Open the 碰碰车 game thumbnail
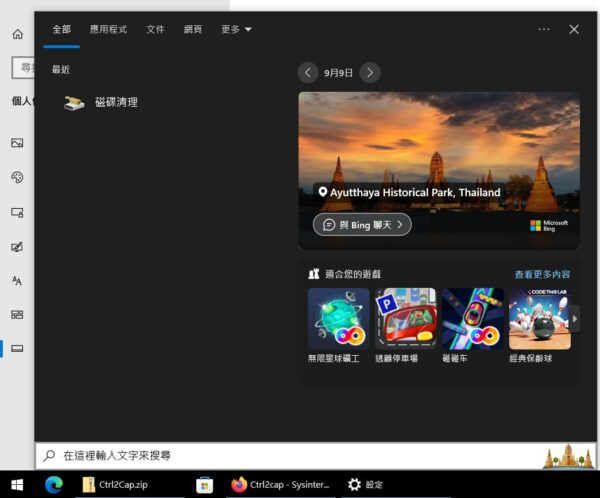 [x=473, y=318]
